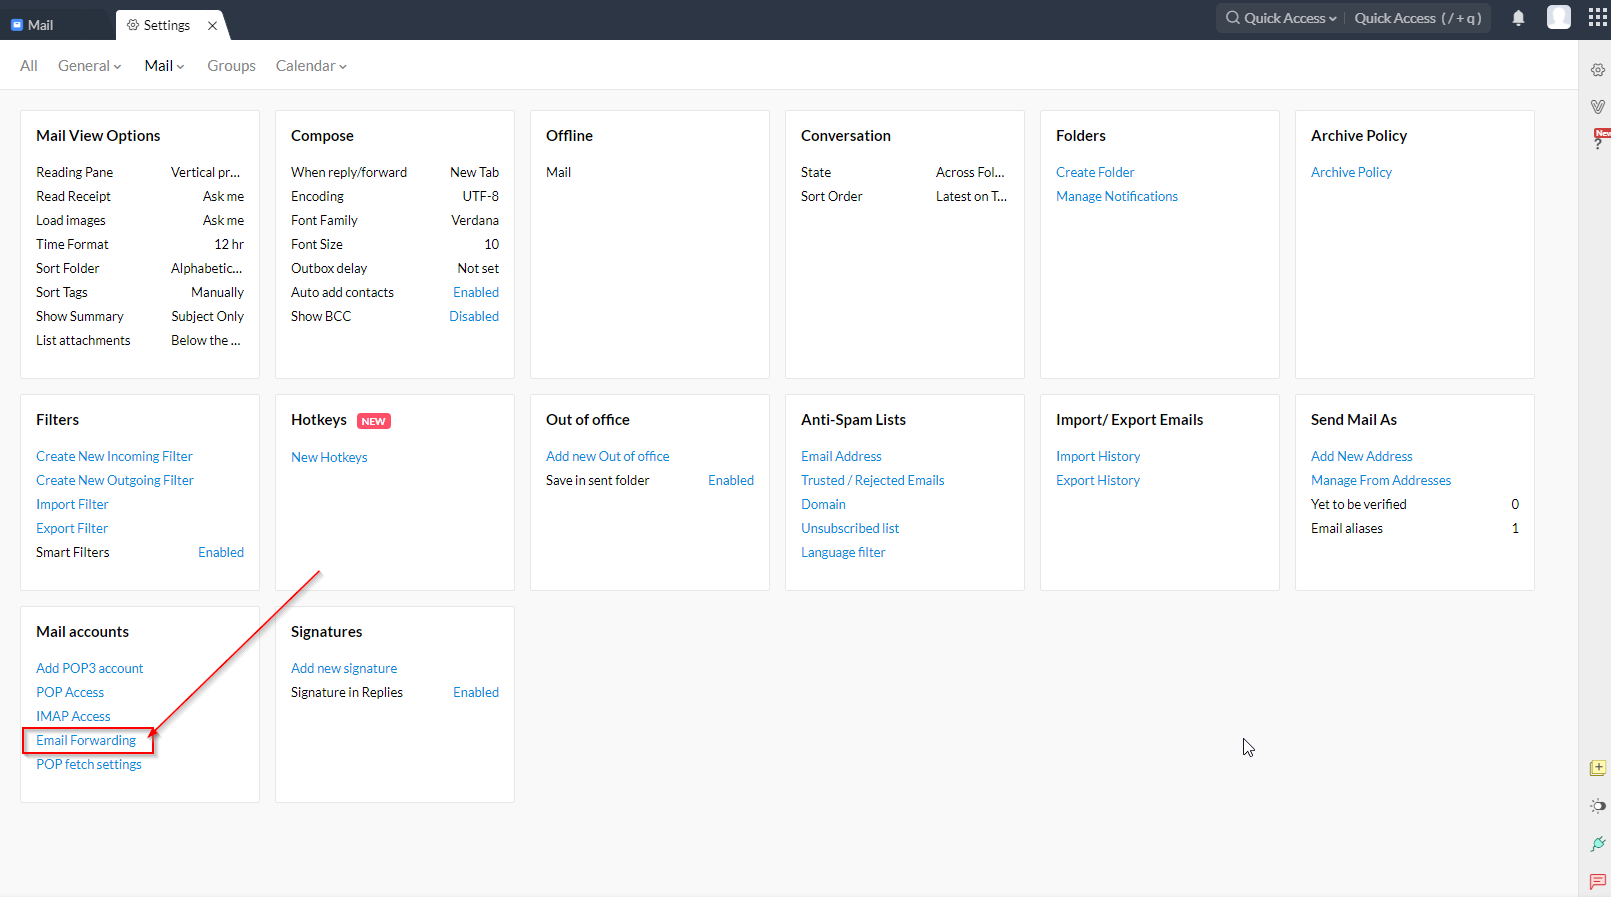Screen dimensions: 1611x897
Task: Open the sticky notes icon in sidebar
Action: point(1598,768)
